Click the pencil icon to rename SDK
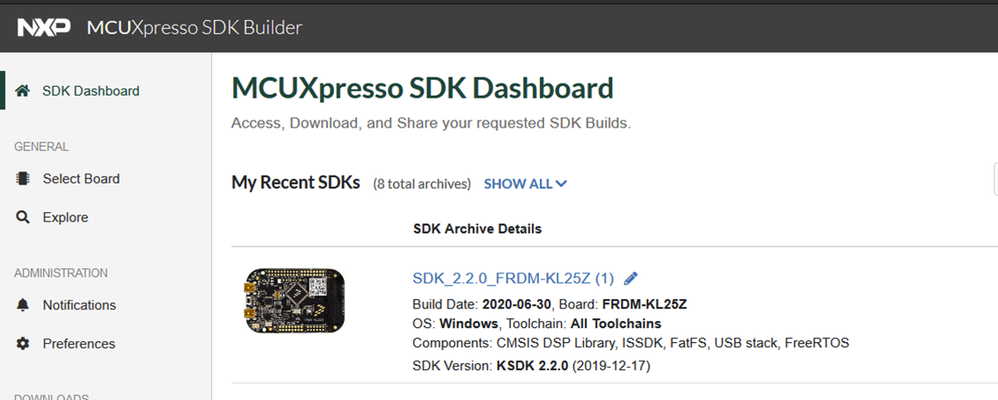The image size is (998, 400). (x=631, y=278)
